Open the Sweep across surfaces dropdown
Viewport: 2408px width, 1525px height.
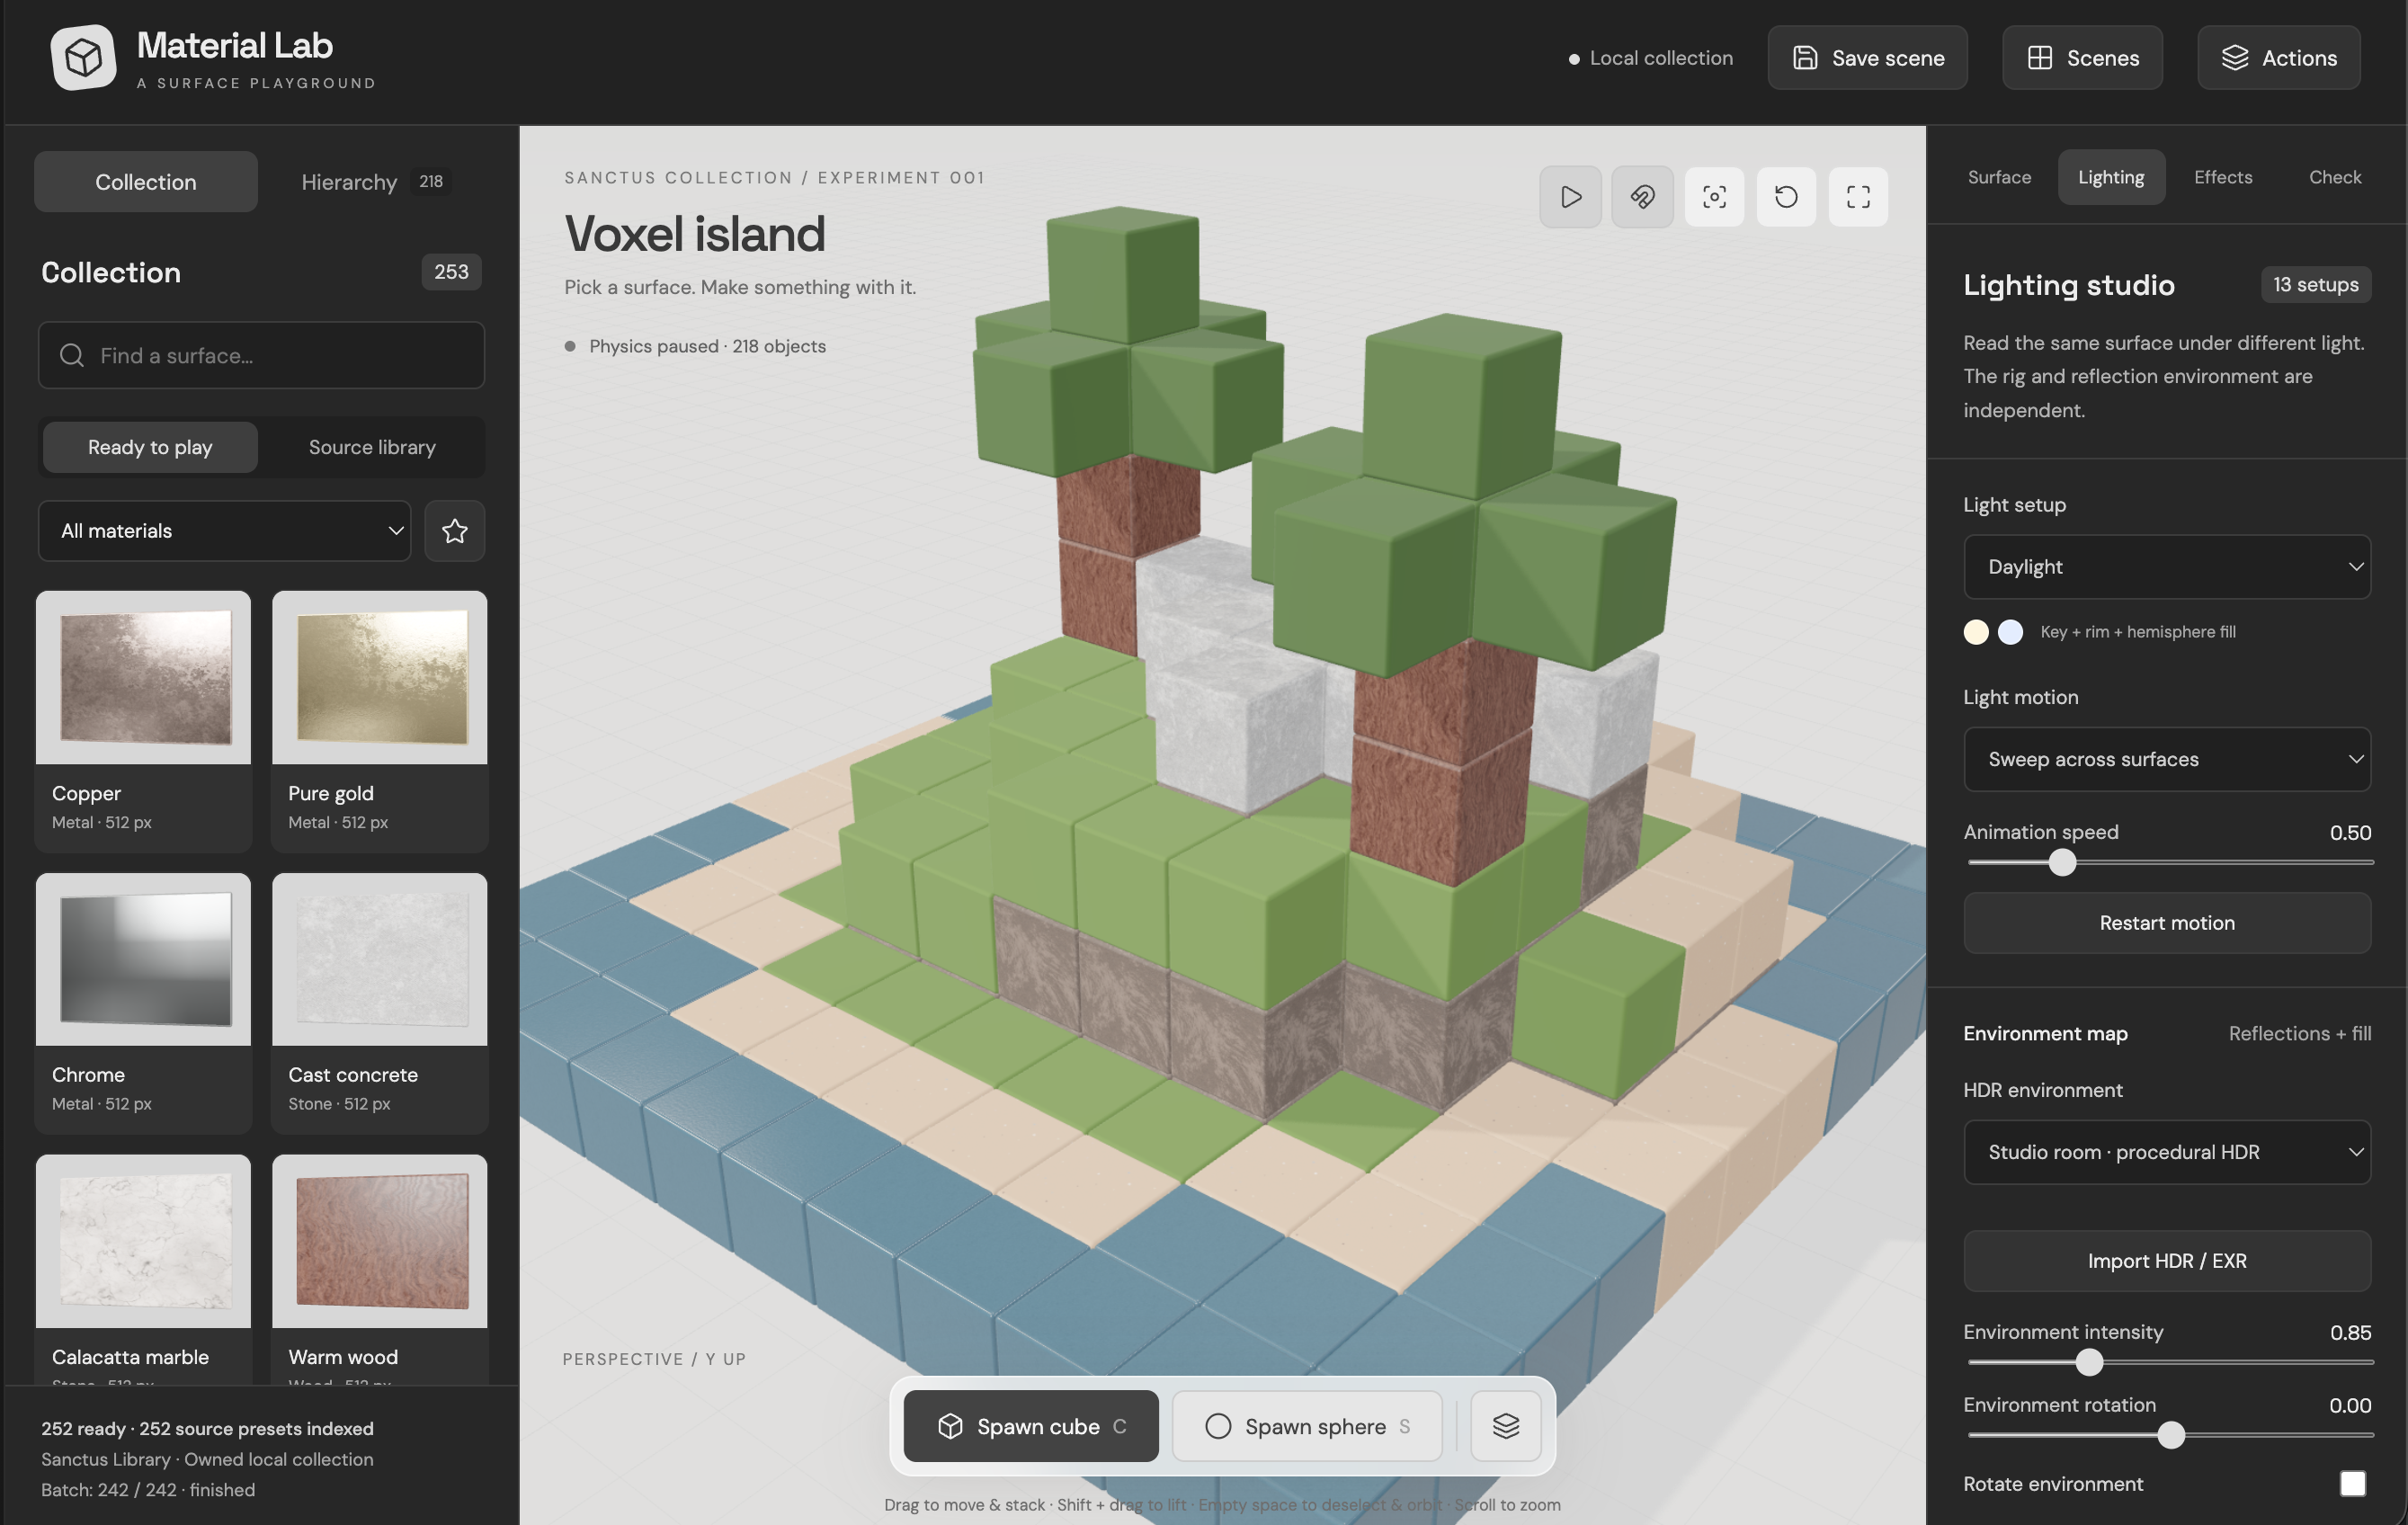point(2167,758)
